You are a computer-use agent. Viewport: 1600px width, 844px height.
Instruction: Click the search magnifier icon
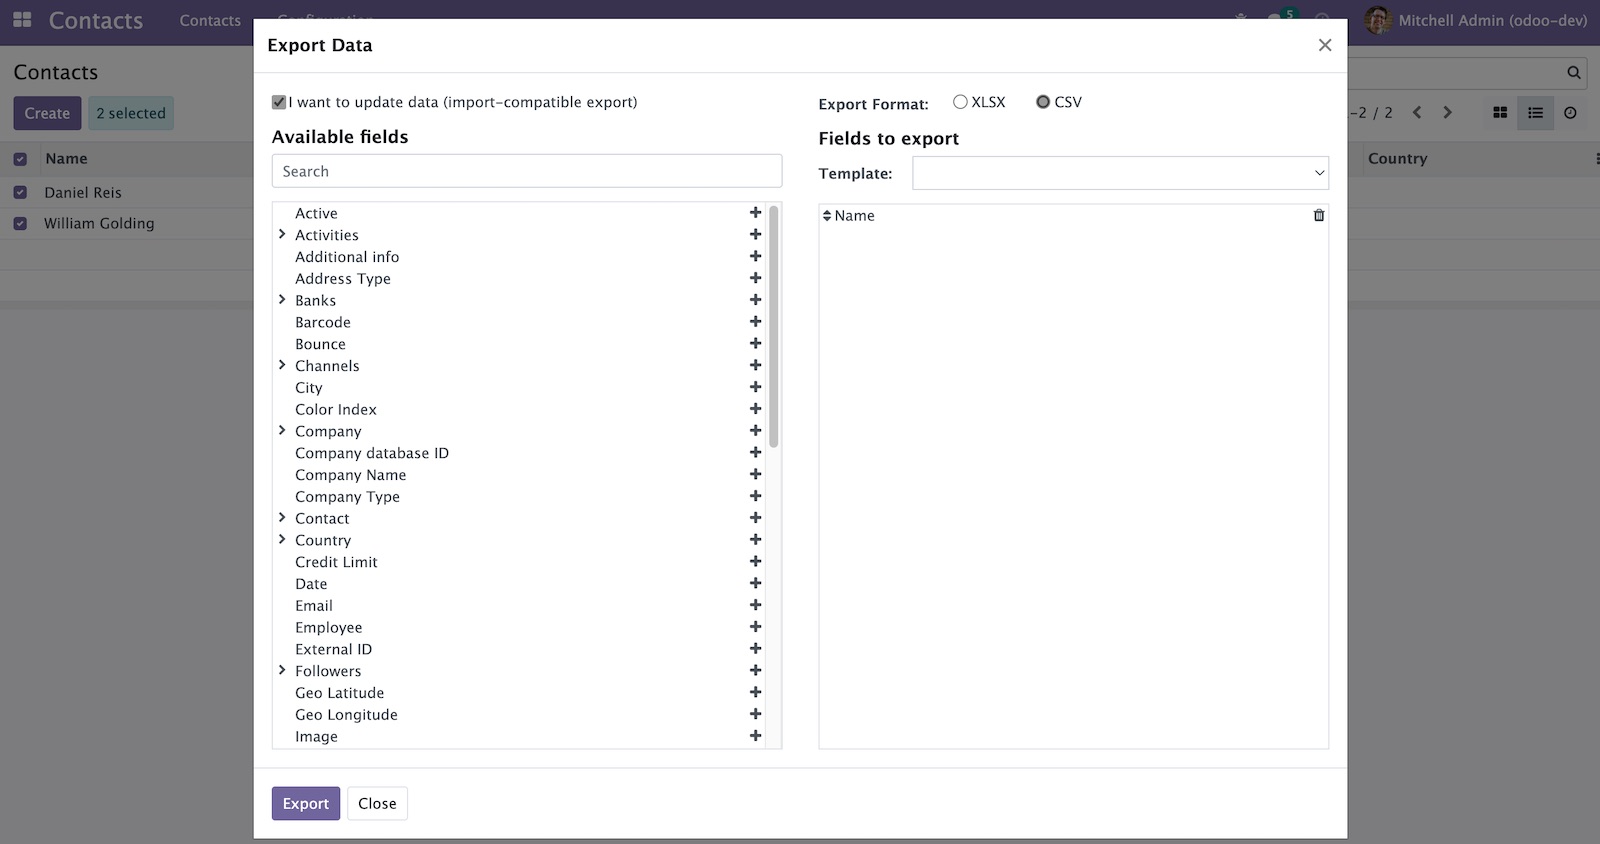[x=1574, y=72]
